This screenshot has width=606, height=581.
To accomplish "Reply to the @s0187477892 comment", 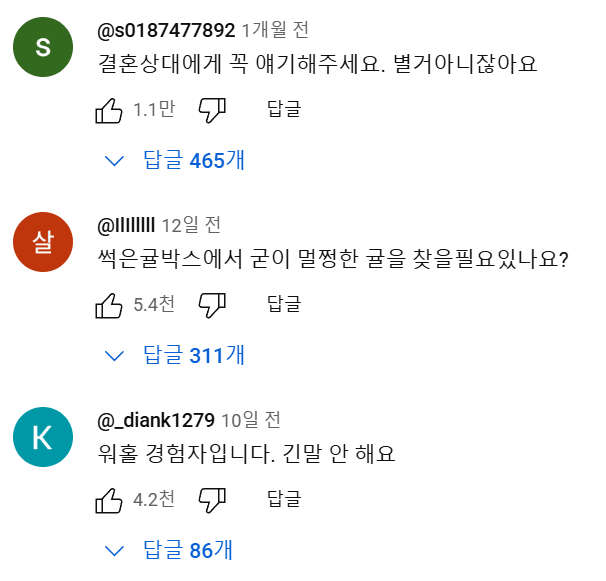I will click(284, 110).
